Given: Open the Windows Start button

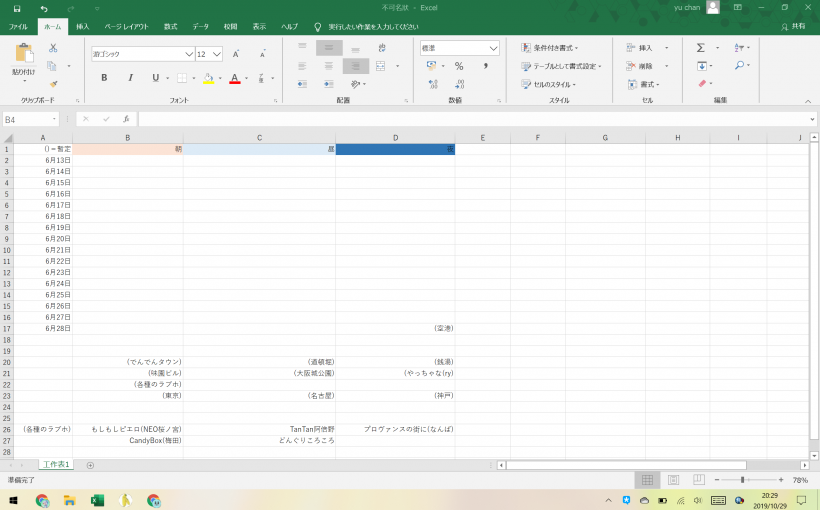Looking at the screenshot, I should (14, 501).
